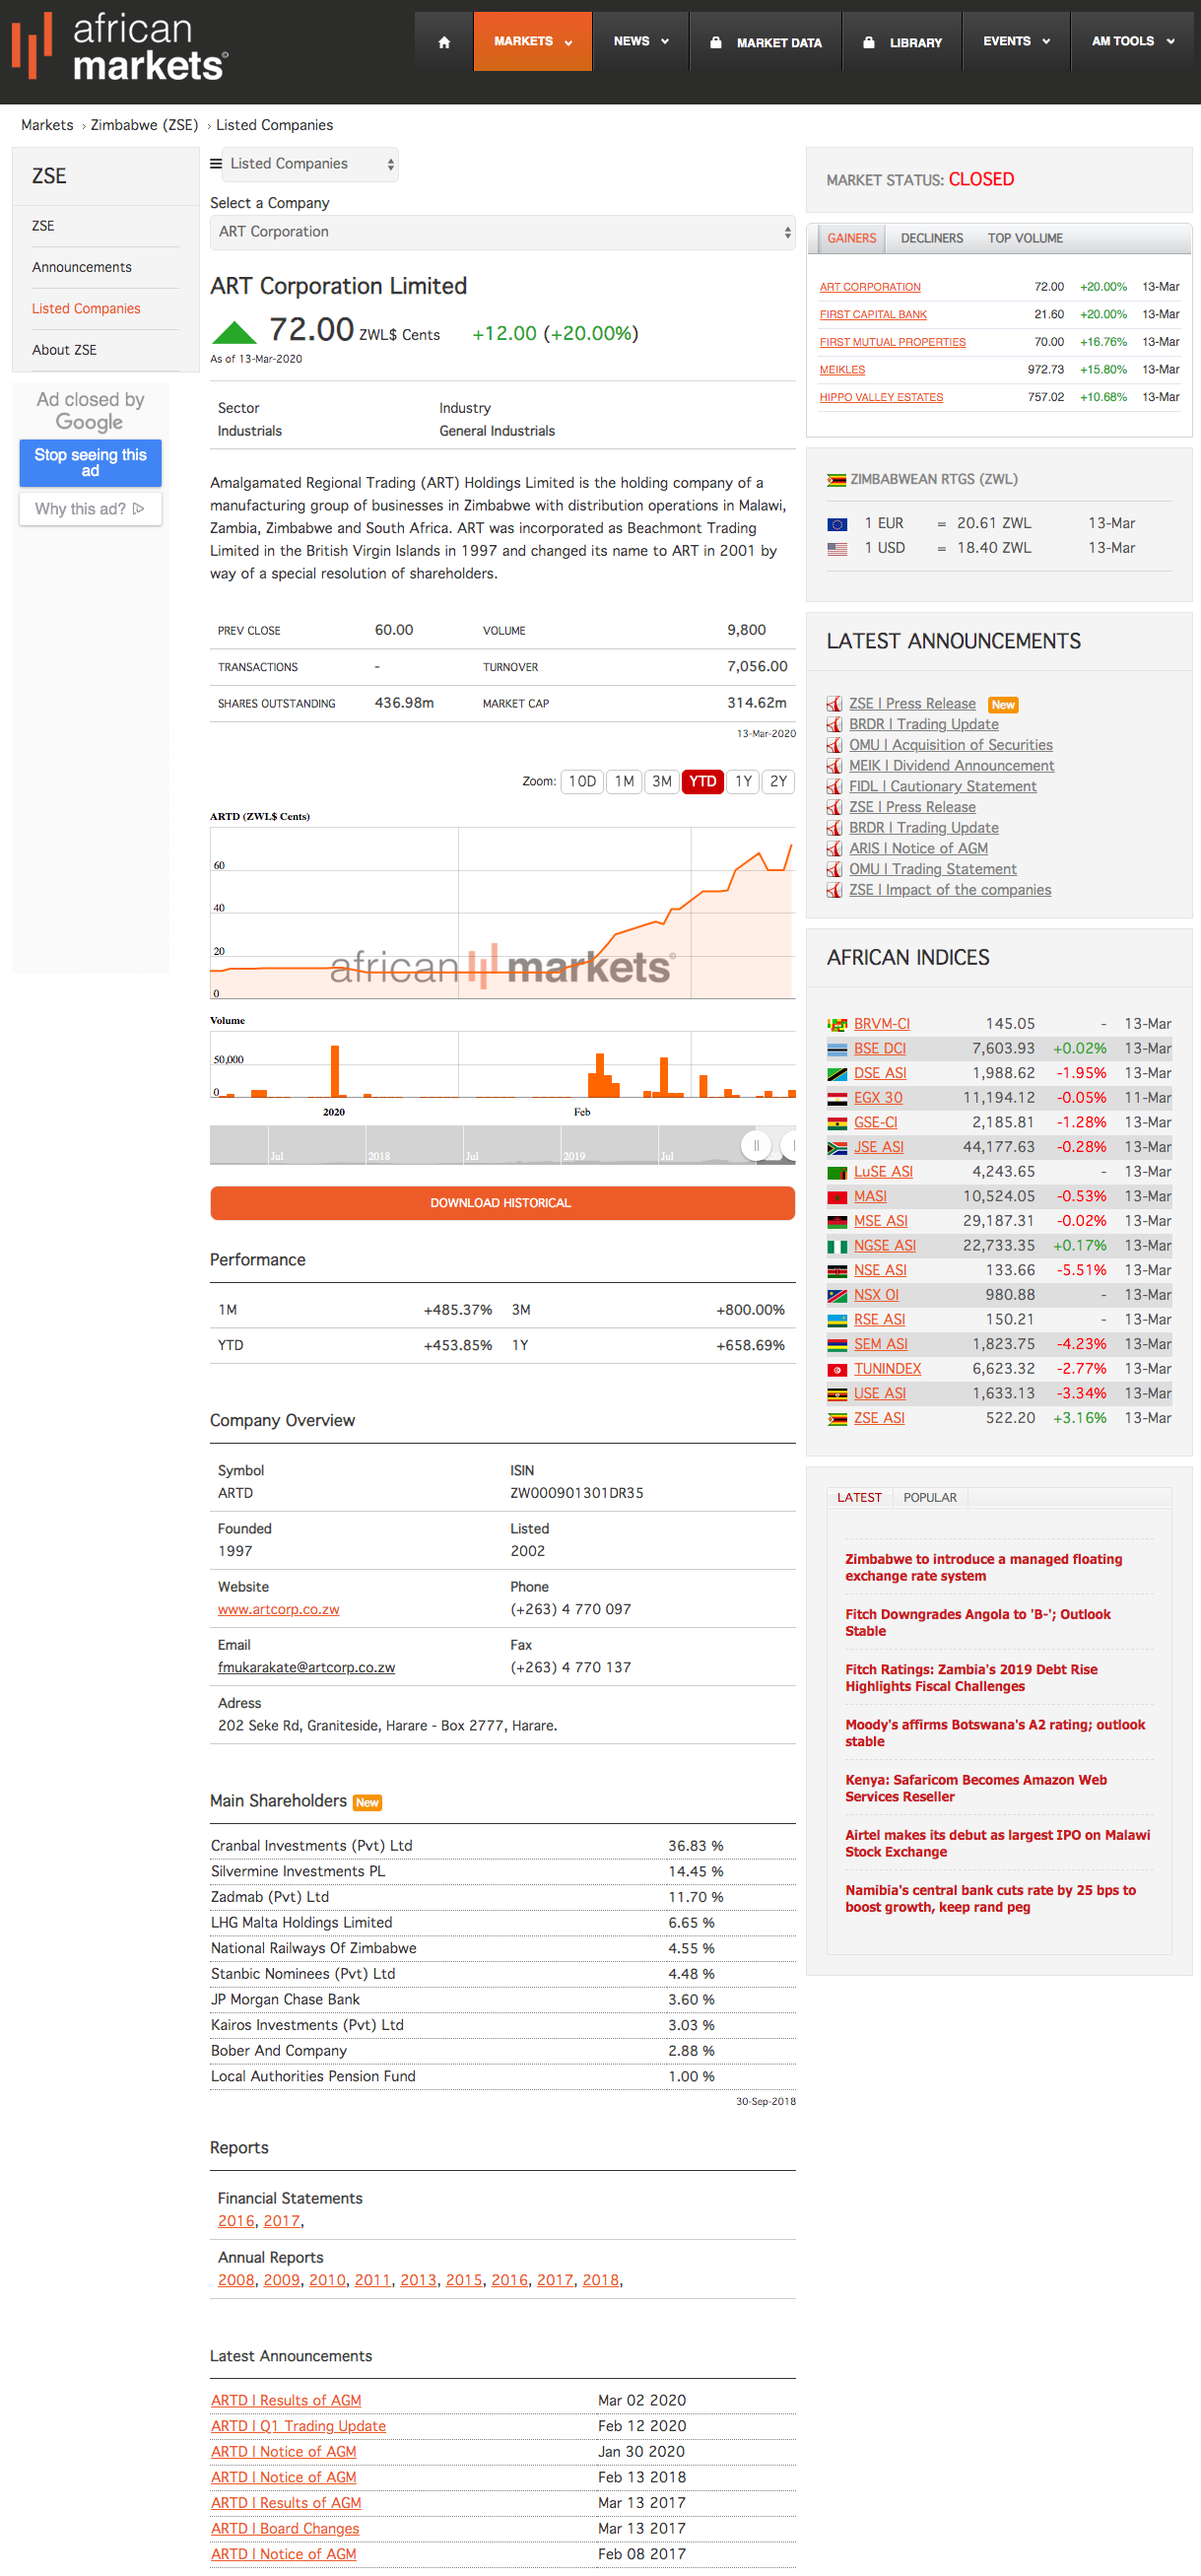
Task: Open the 2016 financial statement link
Action: [x=236, y=2221]
